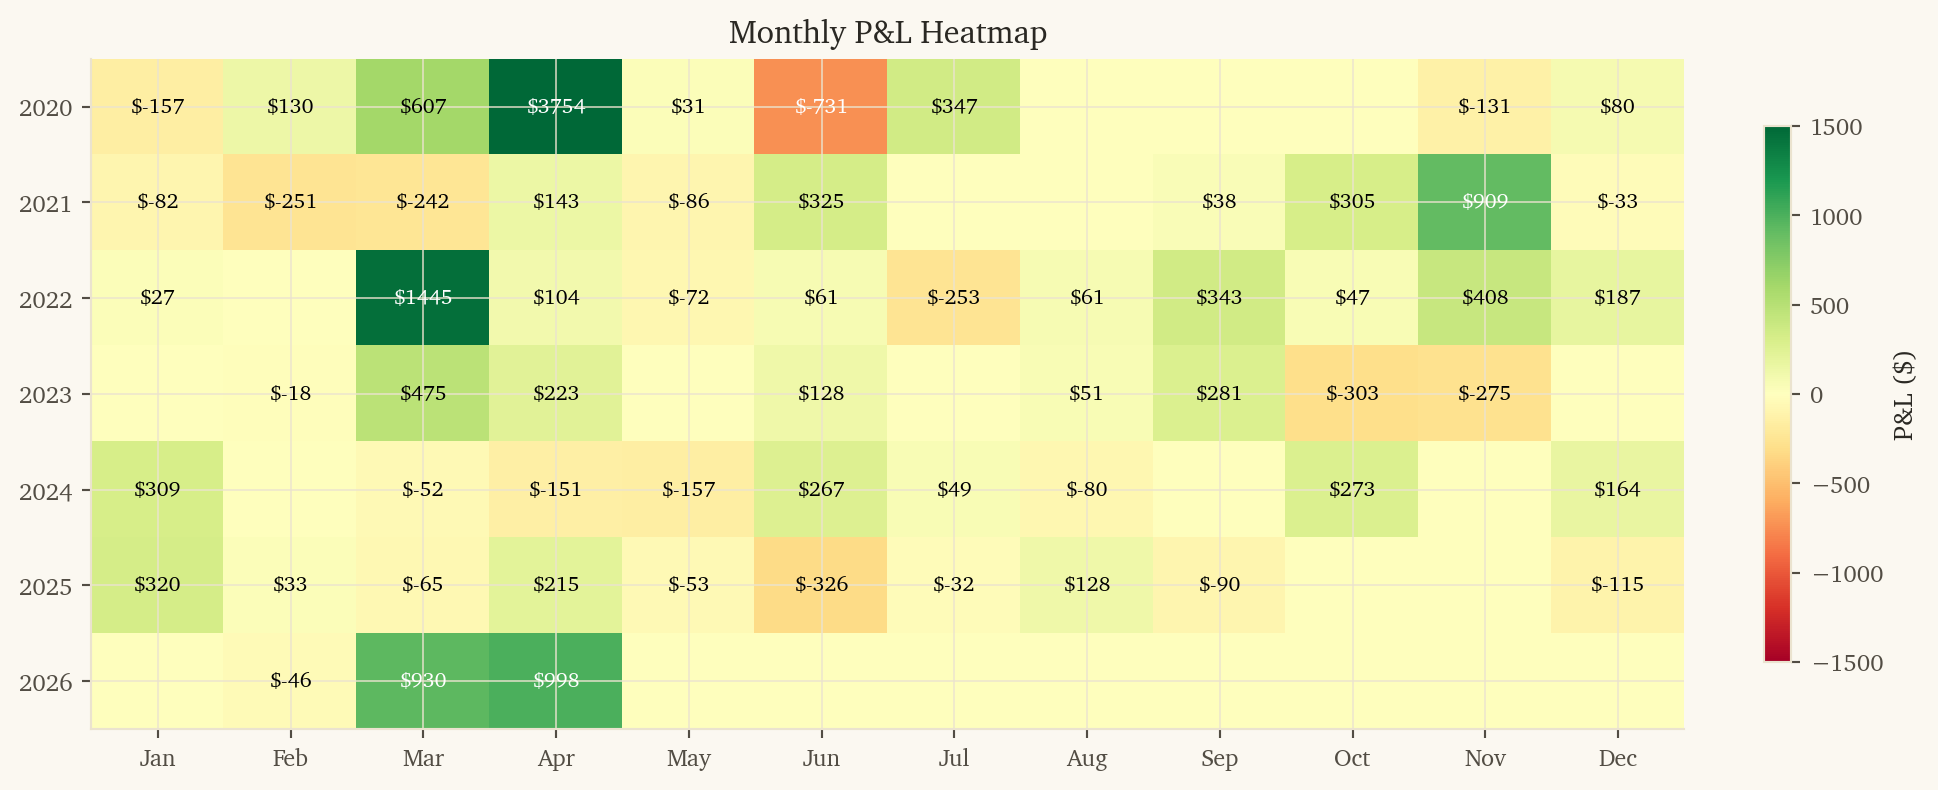Click the $320 January 2025 cell
The image size is (1938, 790).
pos(158,585)
